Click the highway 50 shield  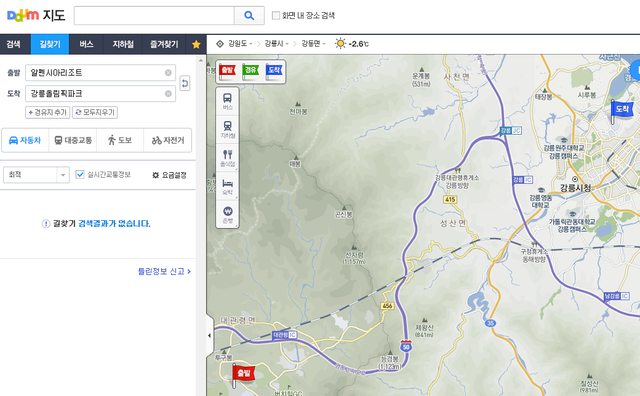point(406,346)
